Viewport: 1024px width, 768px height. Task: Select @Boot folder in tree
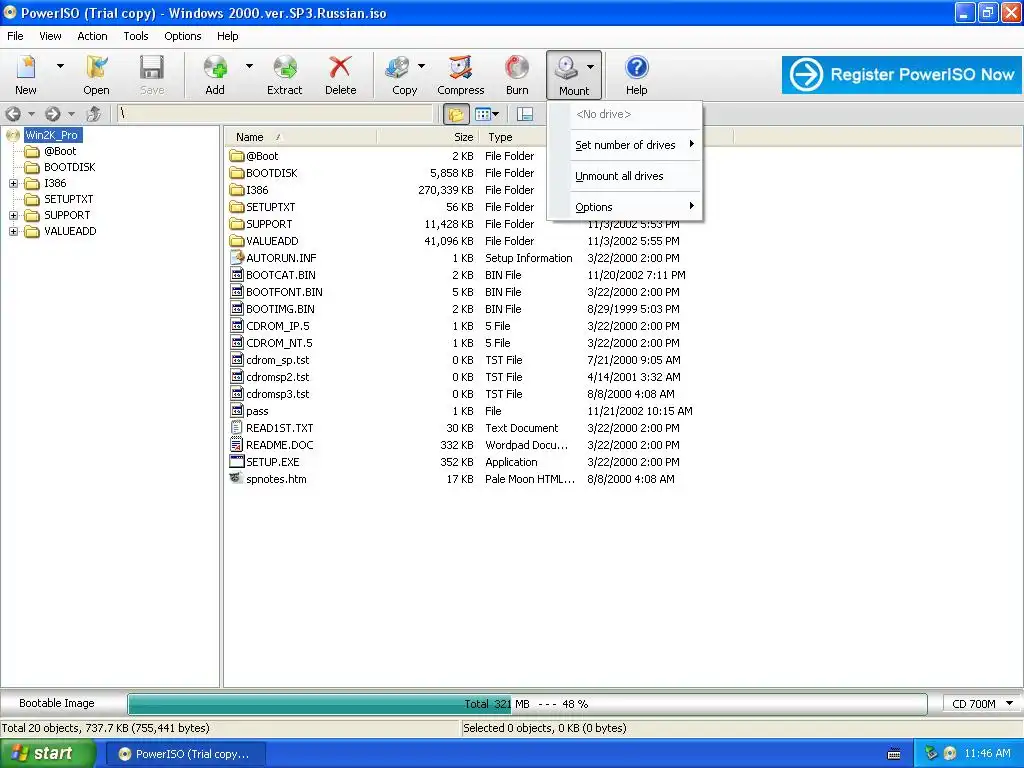click(59, 151)
